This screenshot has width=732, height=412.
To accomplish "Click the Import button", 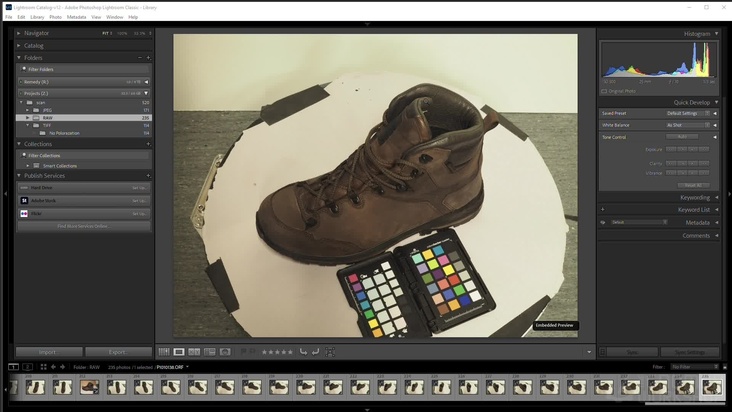I will click(x=49, y=352).
